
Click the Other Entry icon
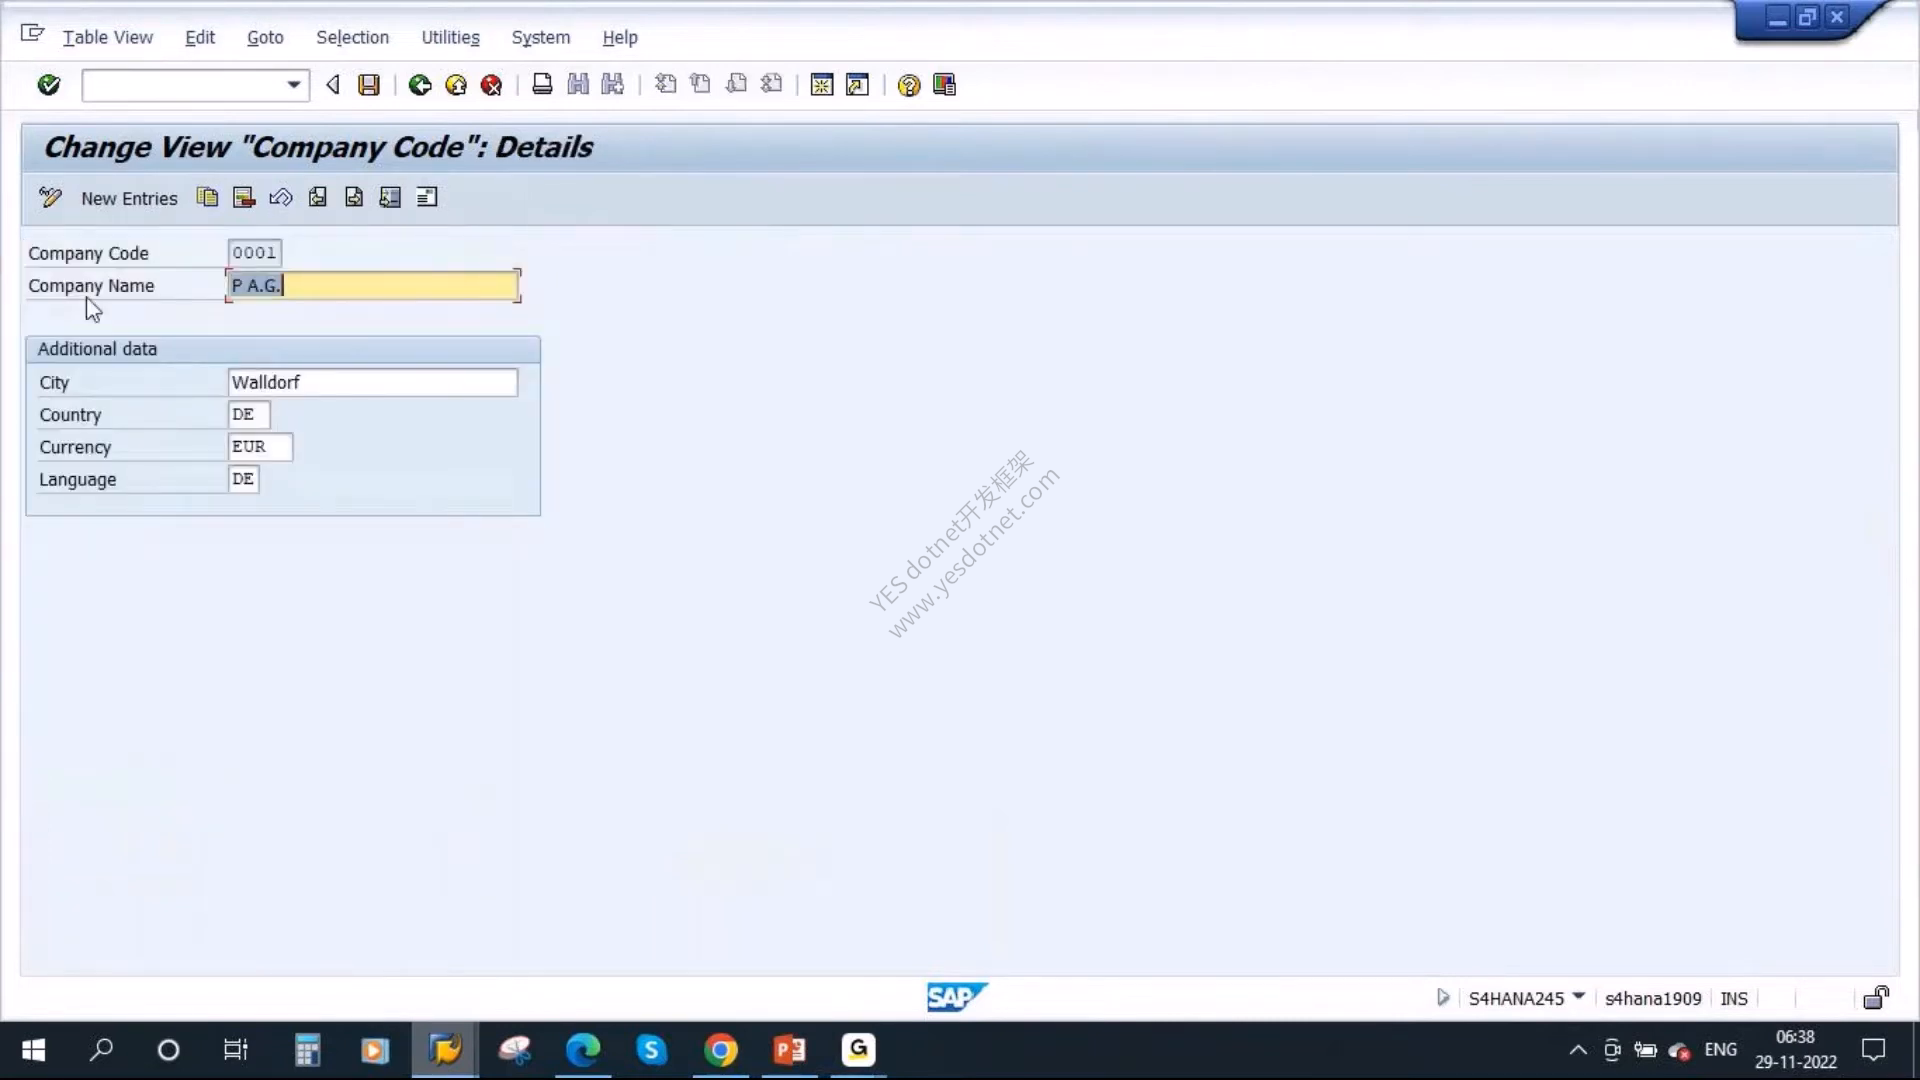pyautogui.click(x=390, y=198)
